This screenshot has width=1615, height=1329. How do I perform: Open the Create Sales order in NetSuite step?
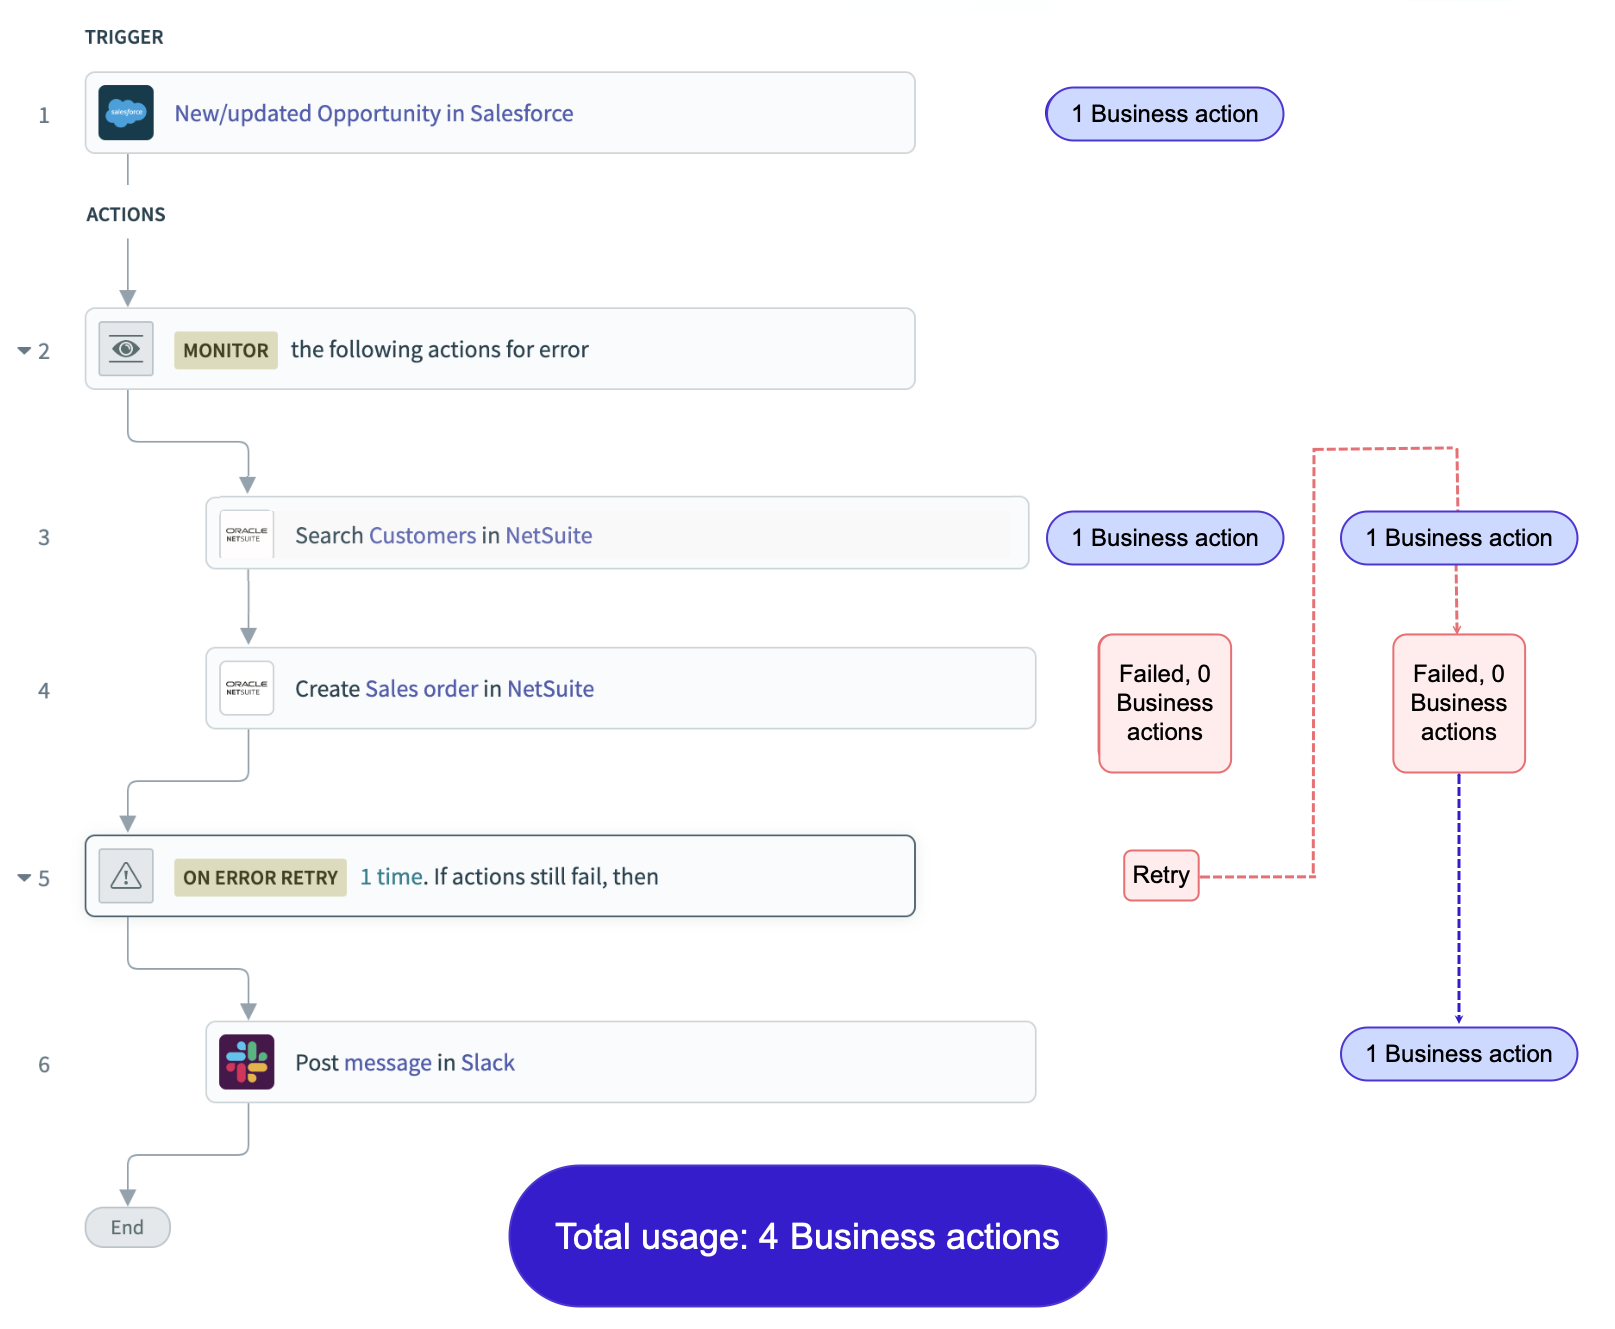point(444,689)
